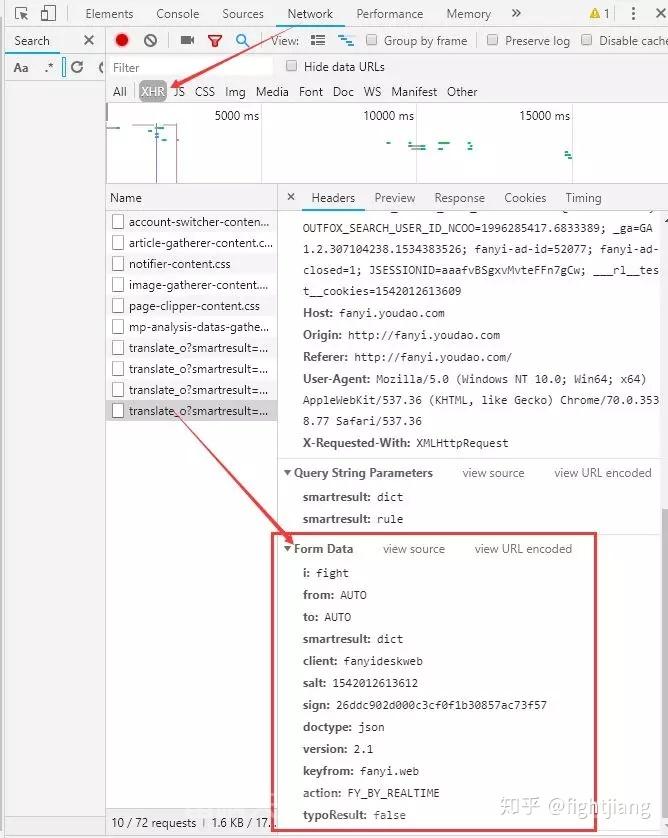Click the Name column header

[191, 197]
